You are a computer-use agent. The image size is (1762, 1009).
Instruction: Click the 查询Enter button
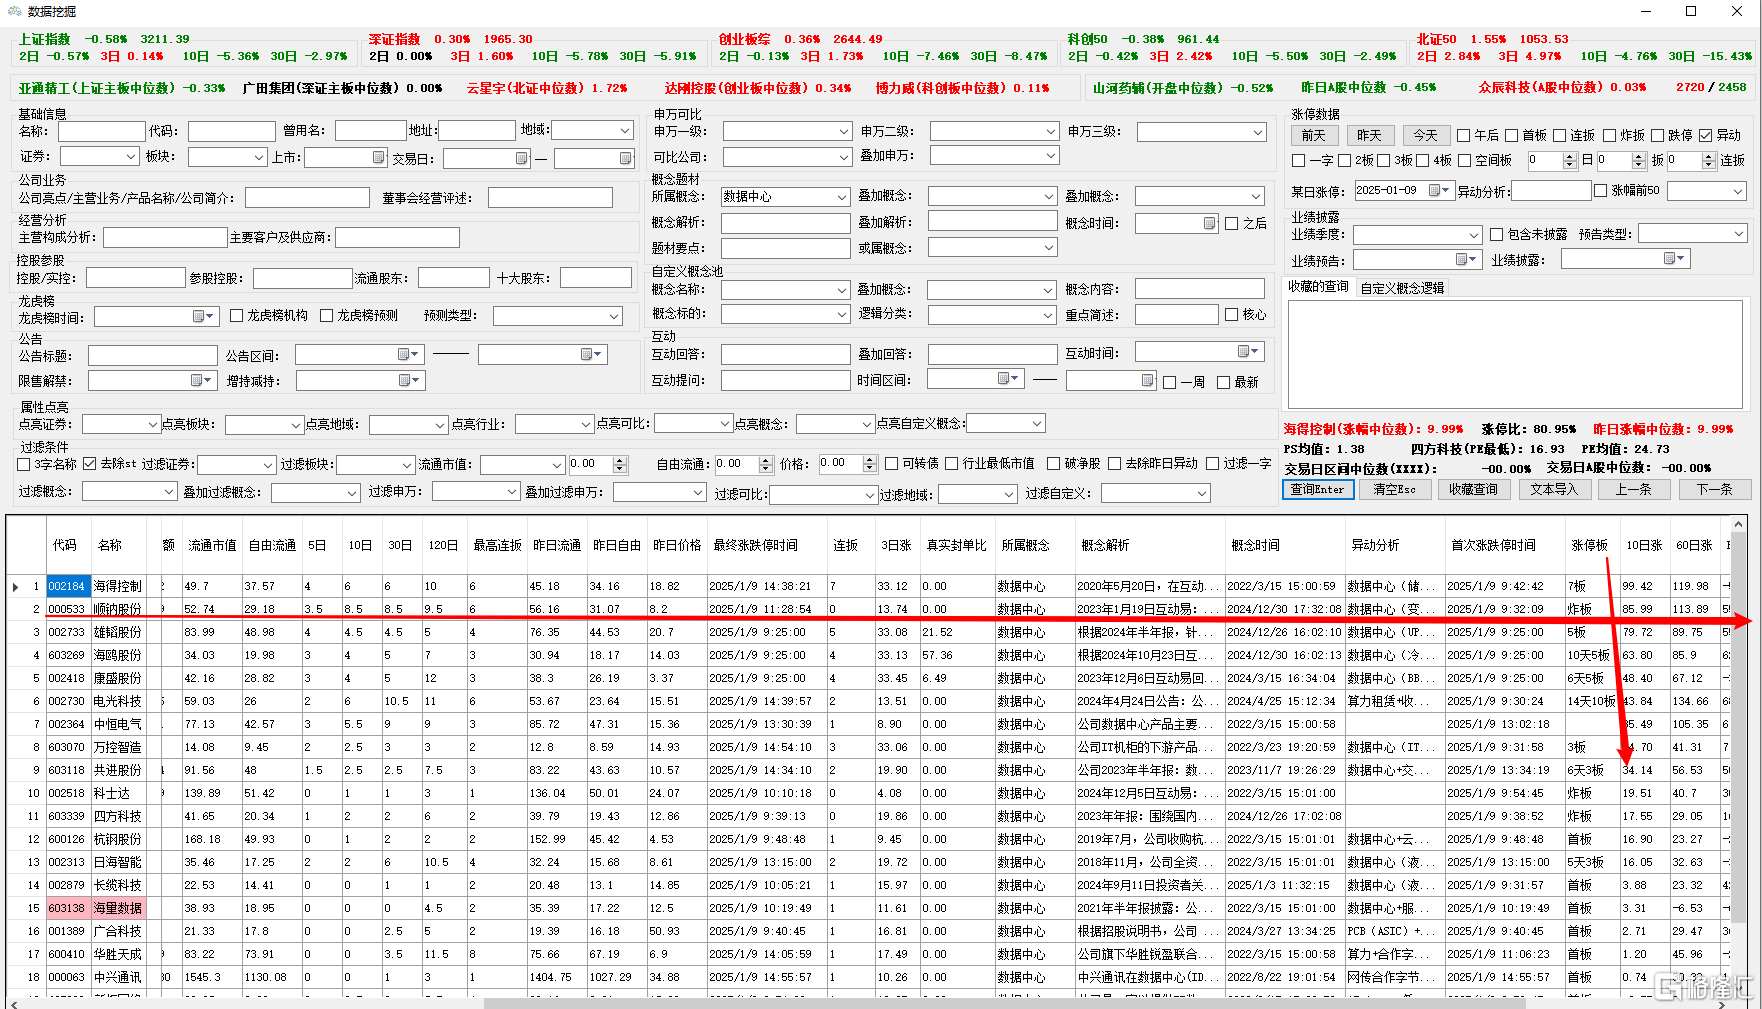tap(1318, 489)
